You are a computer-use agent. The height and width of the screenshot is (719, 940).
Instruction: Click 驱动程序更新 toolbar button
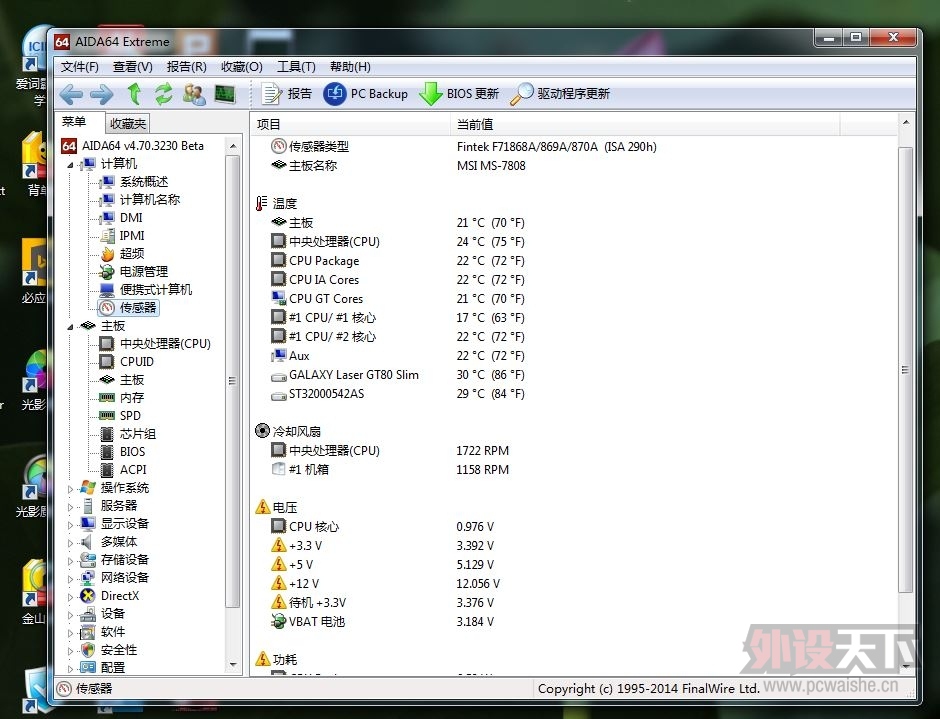coord(560,94)
